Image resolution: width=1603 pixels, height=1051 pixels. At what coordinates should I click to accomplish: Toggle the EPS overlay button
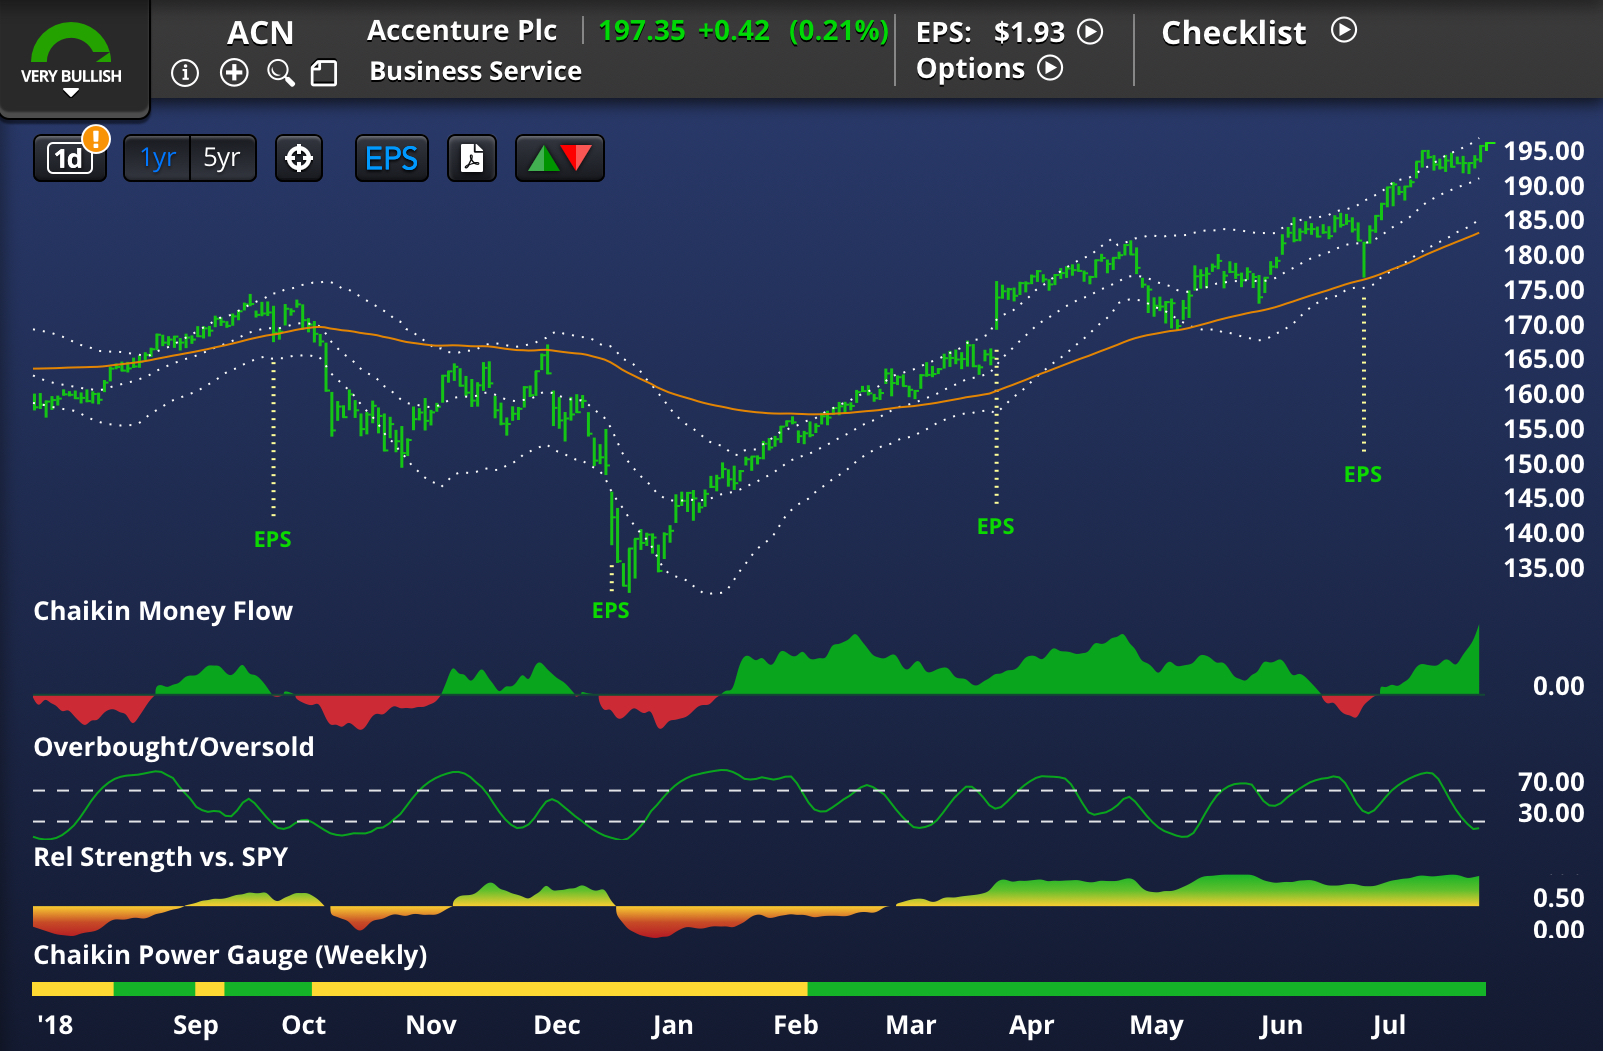391,158
